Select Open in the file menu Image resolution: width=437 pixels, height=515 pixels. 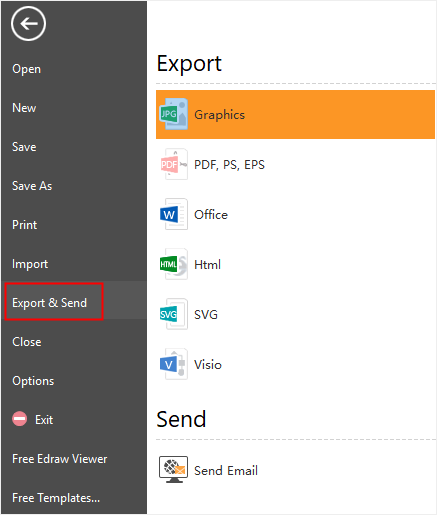[26, 69]
